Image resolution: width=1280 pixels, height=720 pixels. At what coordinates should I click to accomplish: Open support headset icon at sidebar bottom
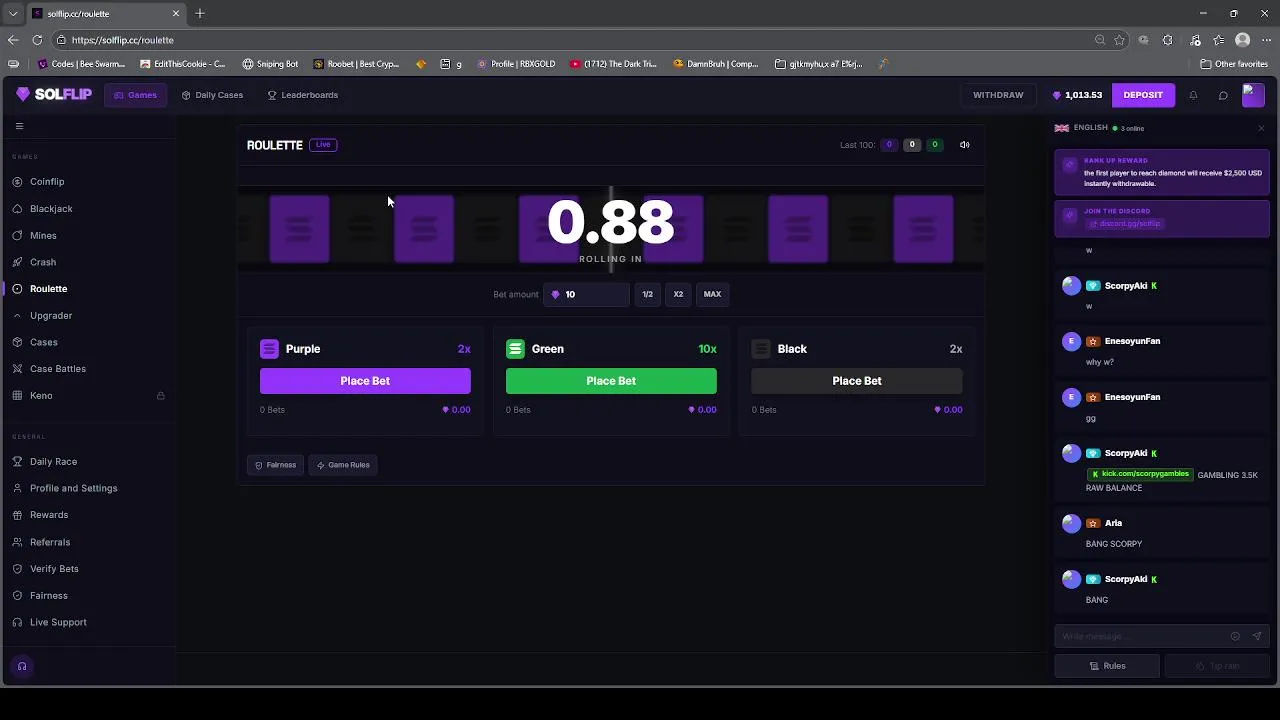click(x=22, y=666)
